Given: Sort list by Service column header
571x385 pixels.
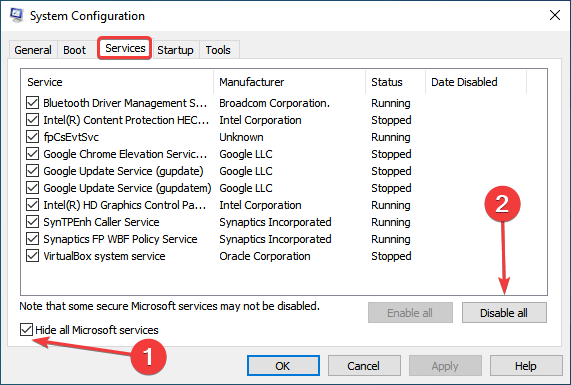Looking at the screenshot, I should (x=117, y=82).
